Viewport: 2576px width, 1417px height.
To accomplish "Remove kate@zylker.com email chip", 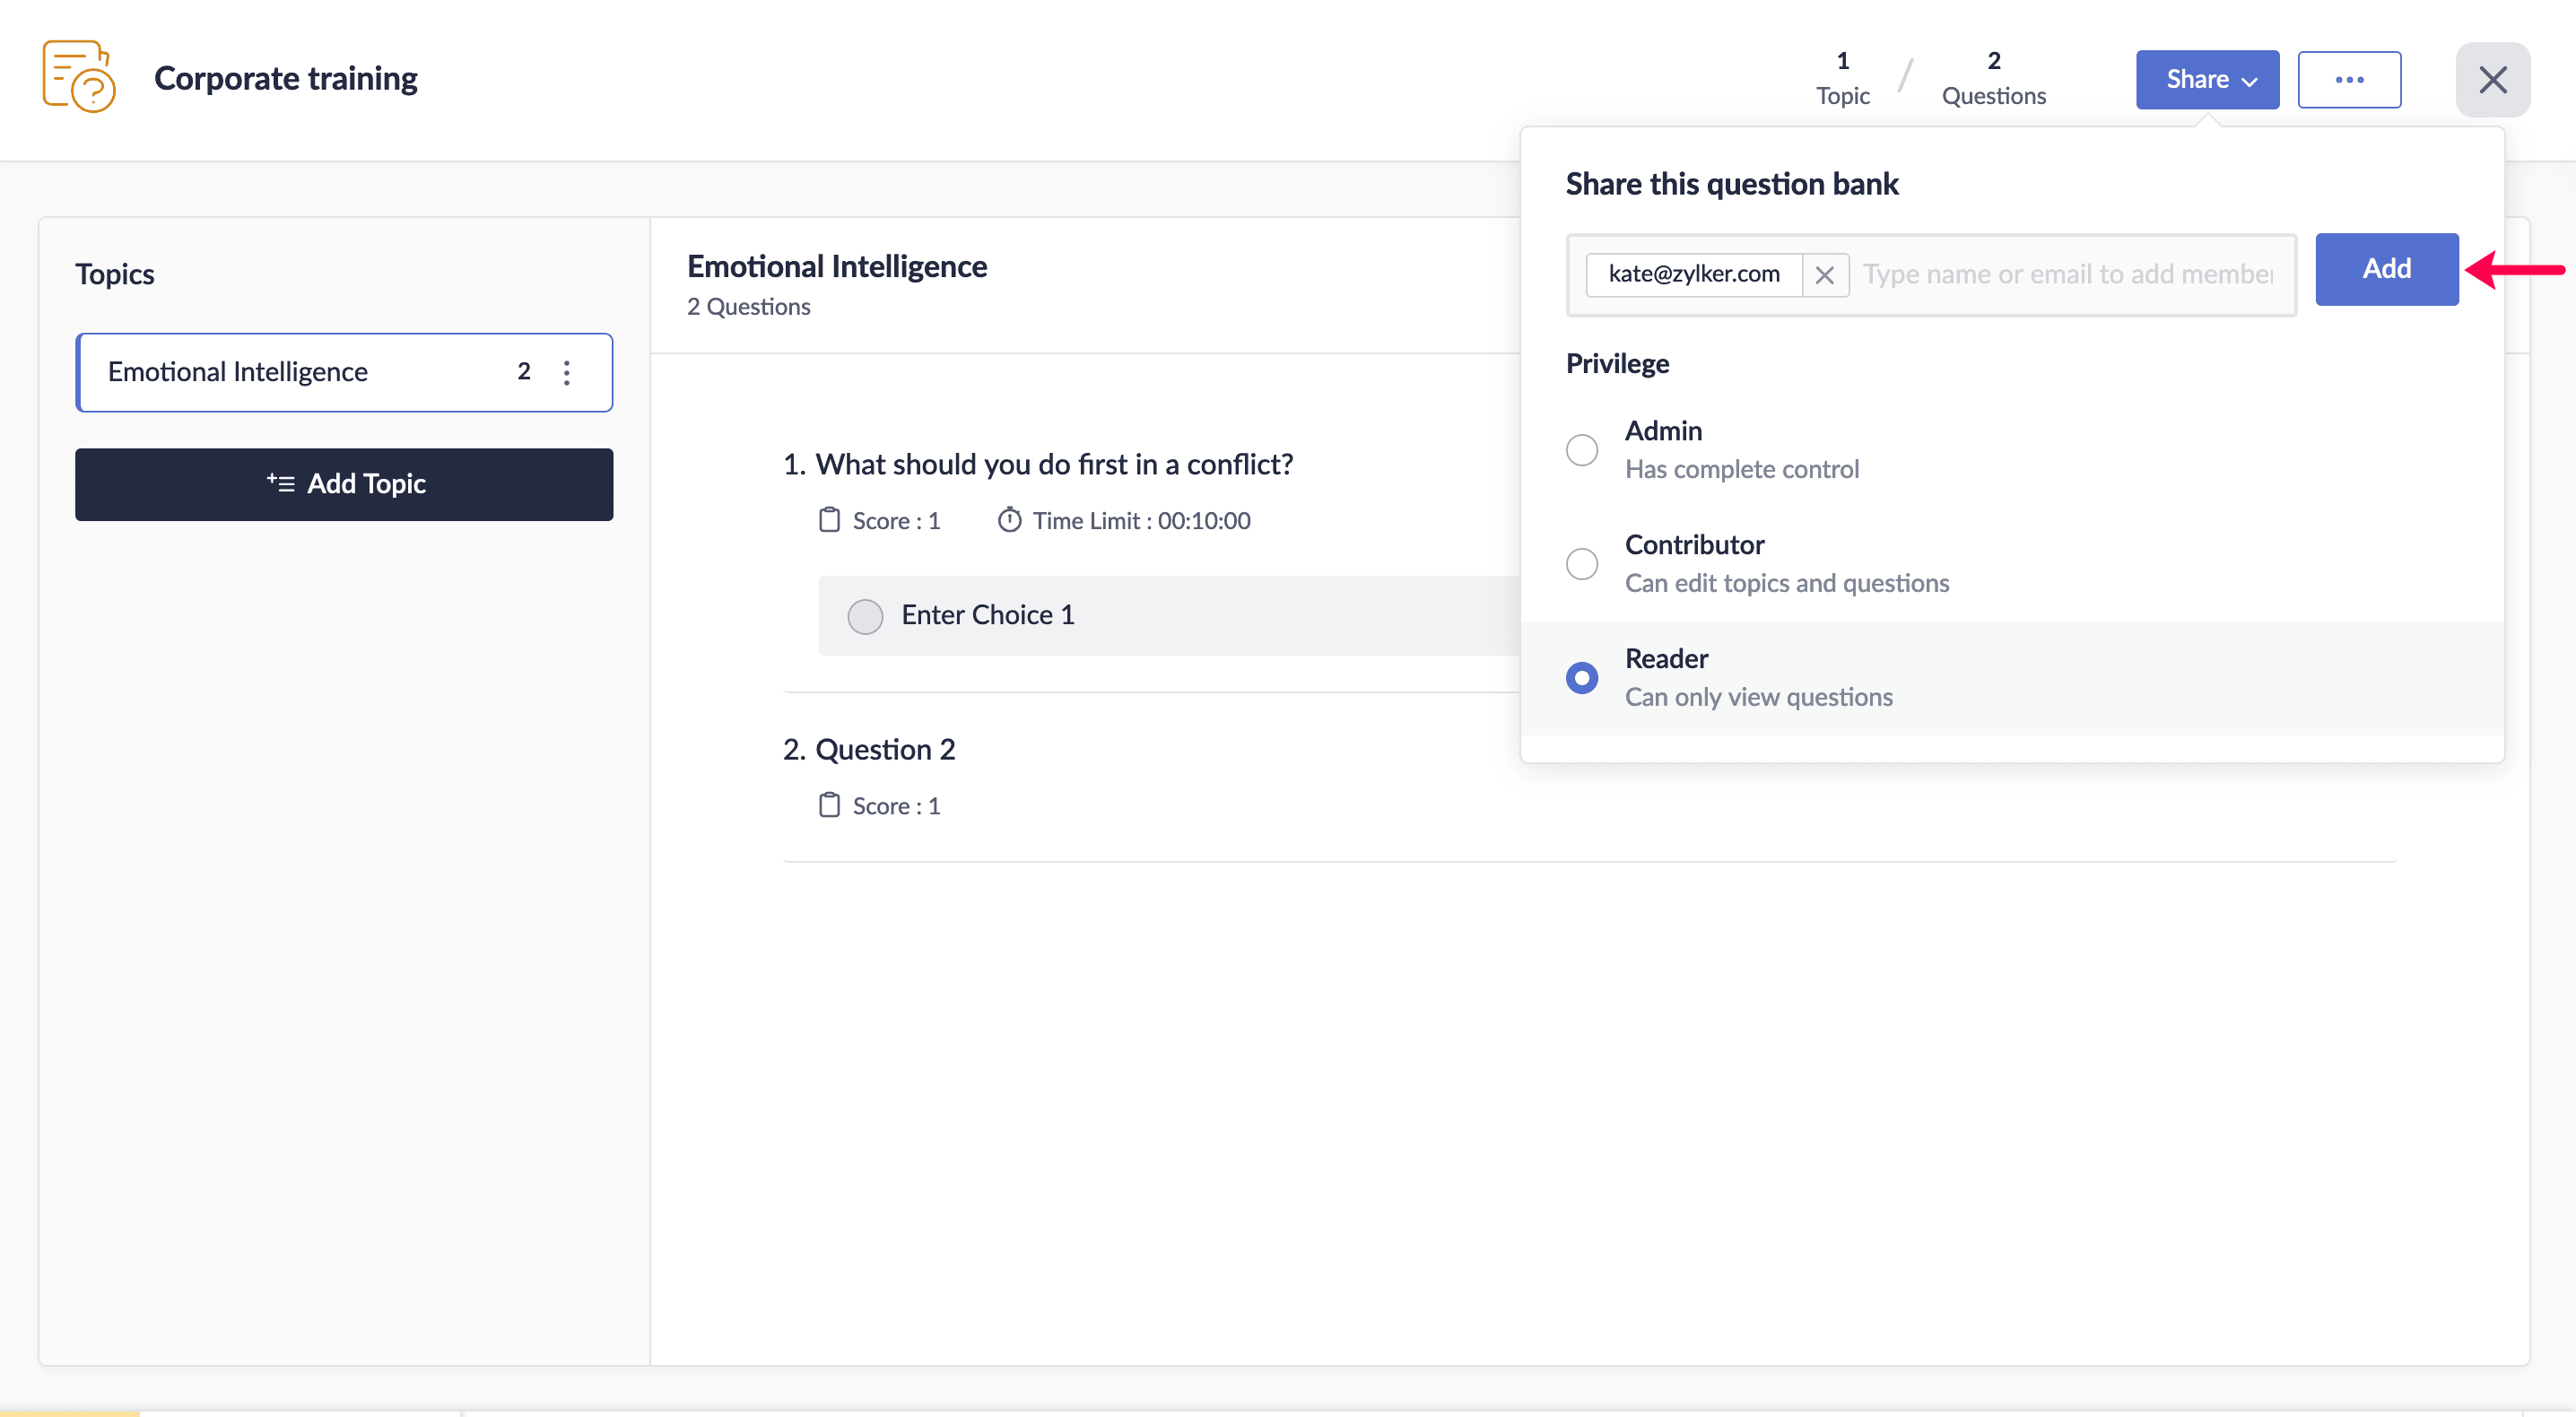I will click(1824, 275).
